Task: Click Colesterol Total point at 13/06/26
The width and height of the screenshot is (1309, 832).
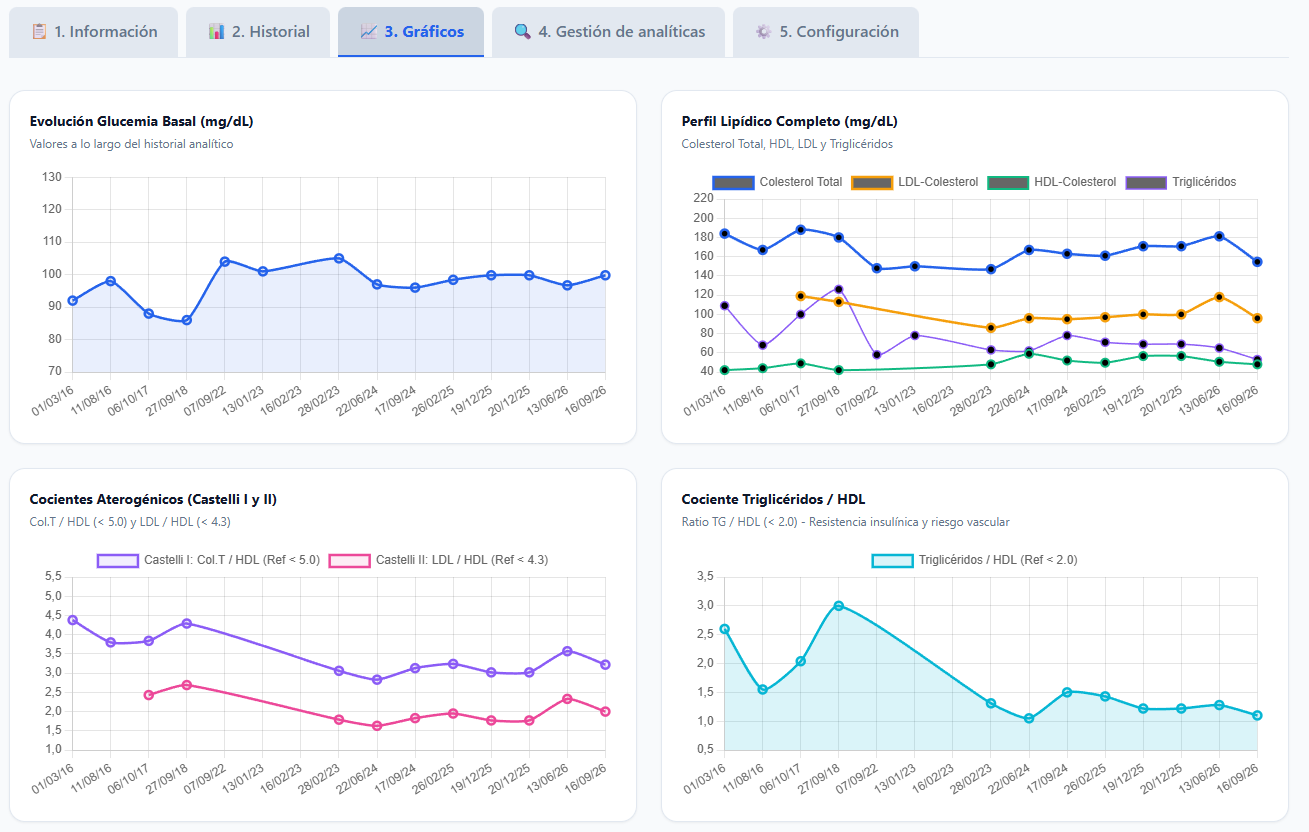Action: [1219, 236]
